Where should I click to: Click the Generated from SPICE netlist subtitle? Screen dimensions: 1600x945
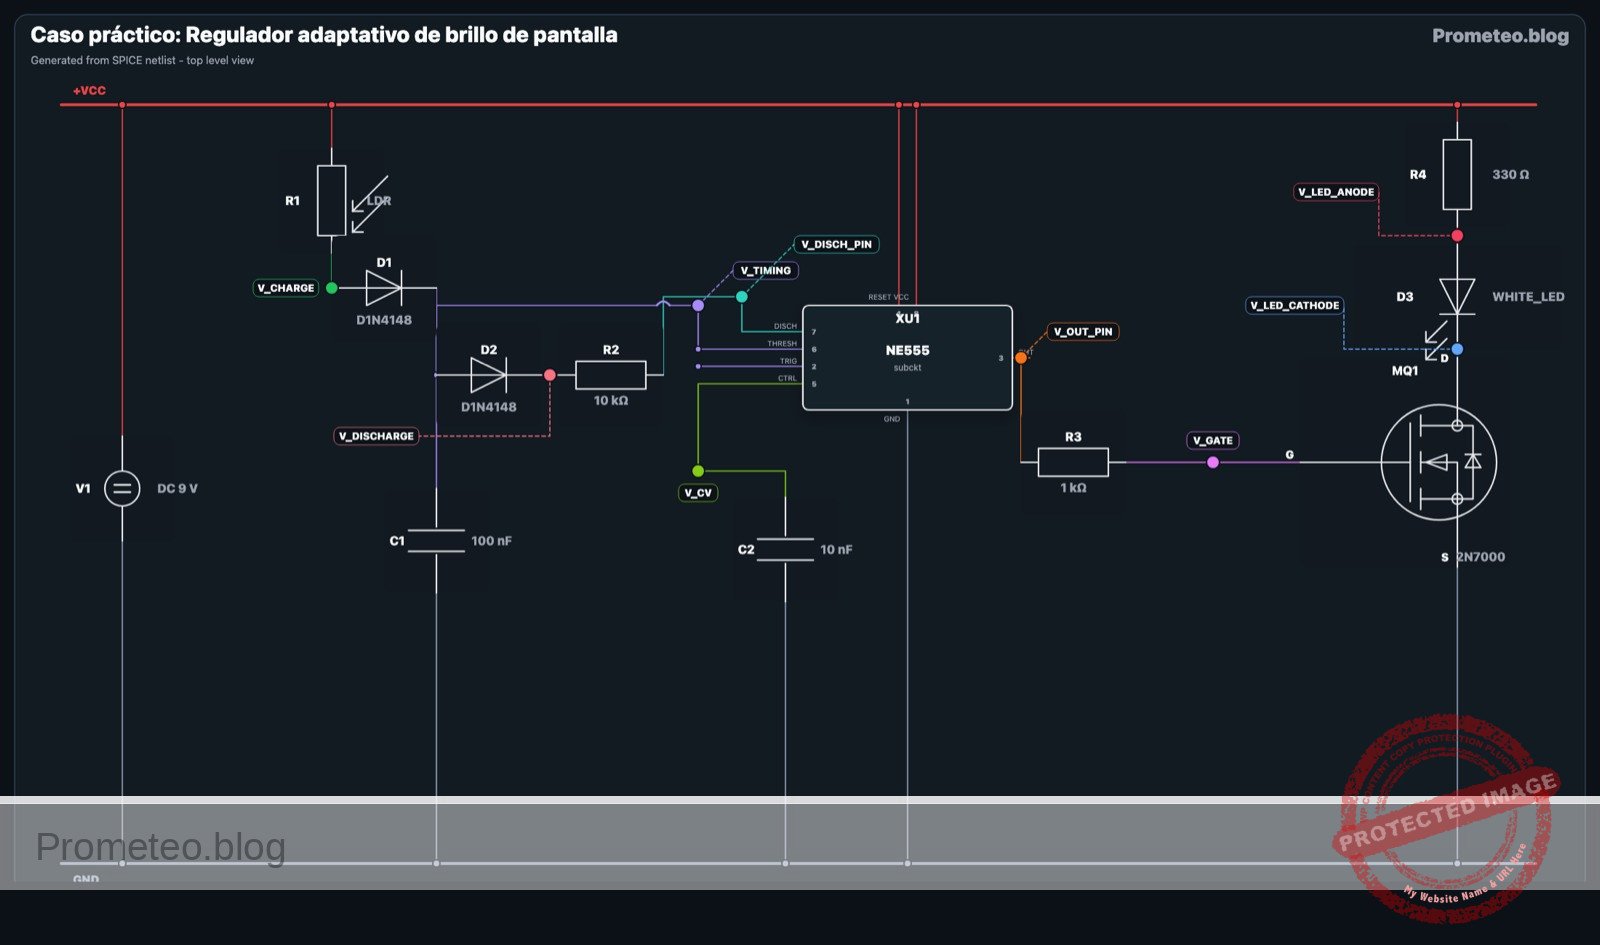point(142,61)
